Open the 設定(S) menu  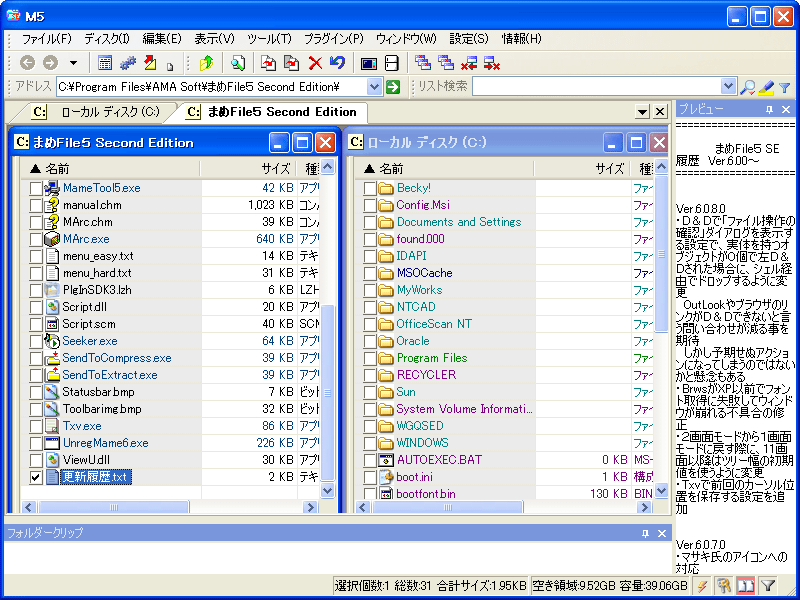pyautogui.click(x=469, y=39)
